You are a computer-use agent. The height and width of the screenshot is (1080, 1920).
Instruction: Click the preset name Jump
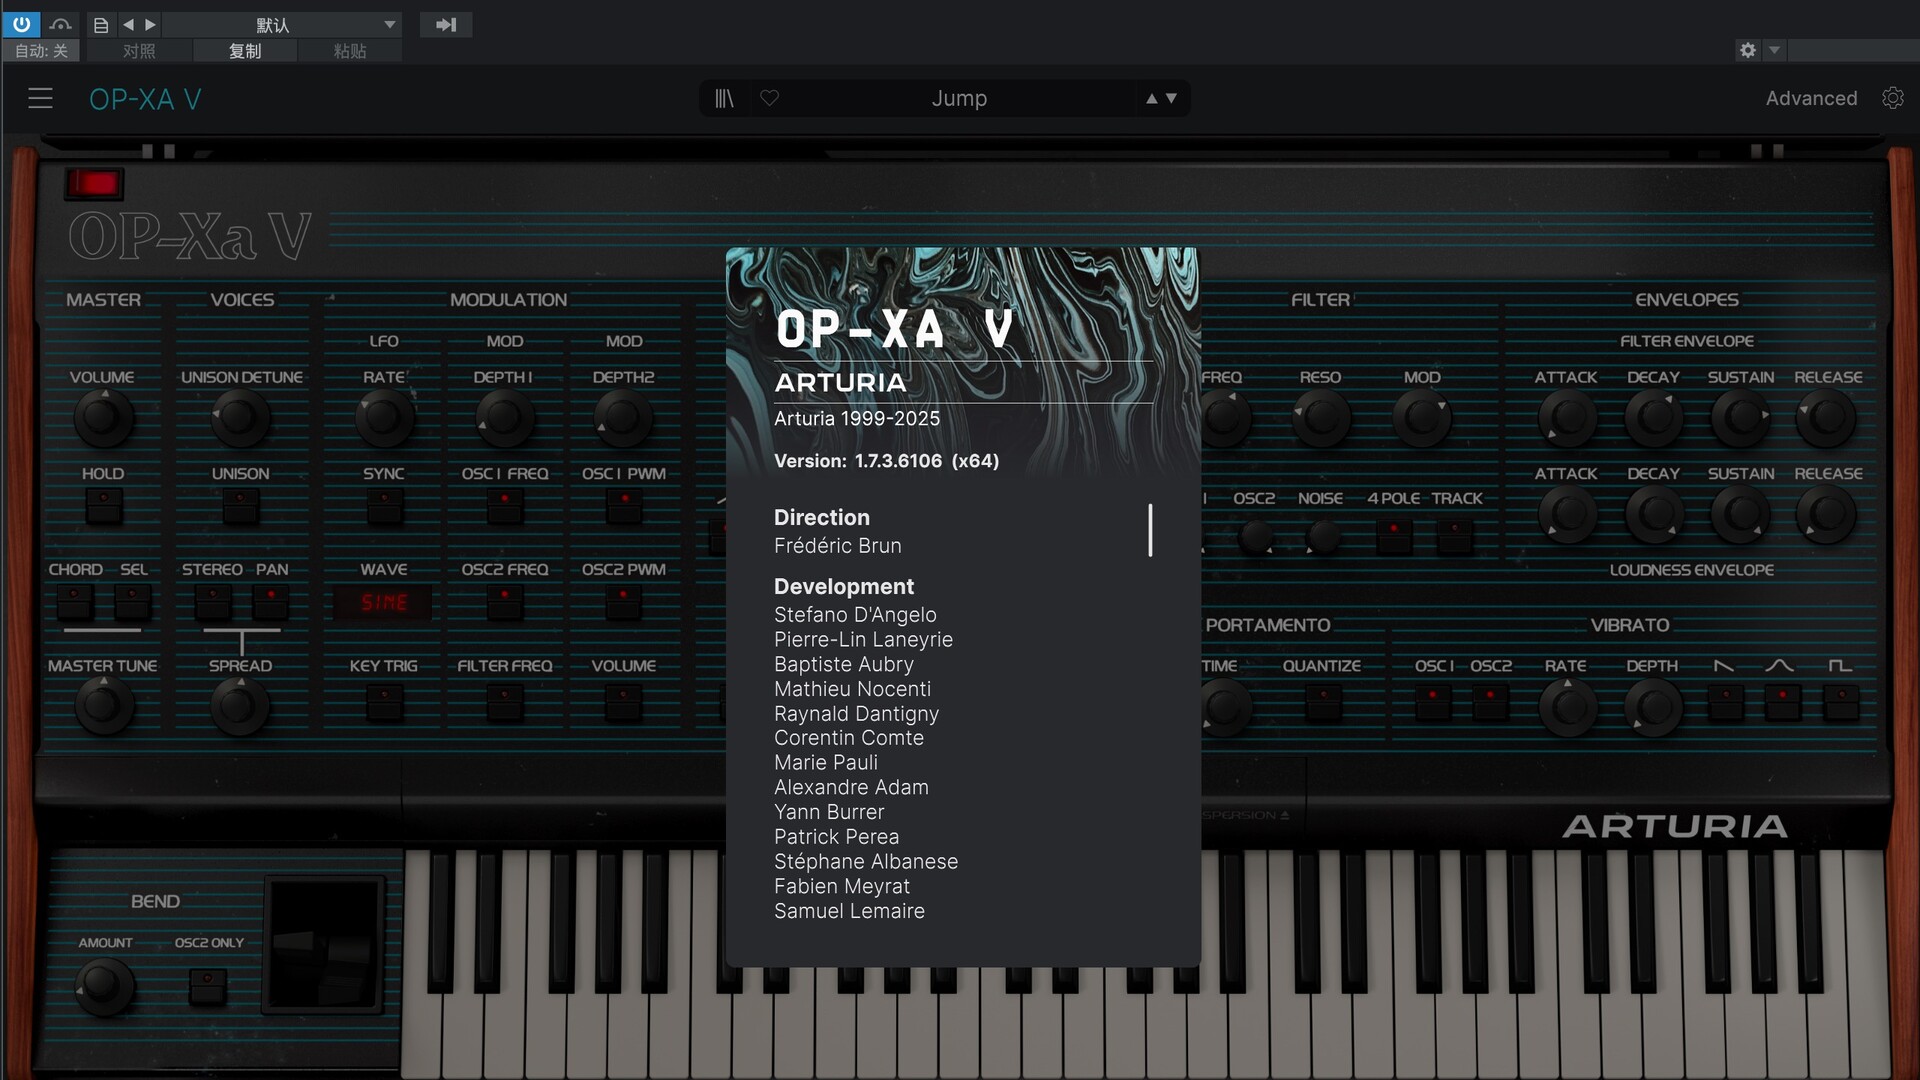pyautogui.click(x=959, y=98)
